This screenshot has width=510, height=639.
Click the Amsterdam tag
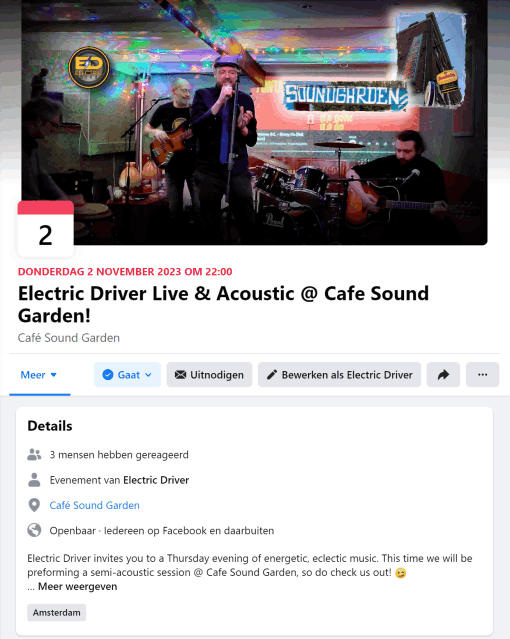pyautogui.click(x=57, y=613)
